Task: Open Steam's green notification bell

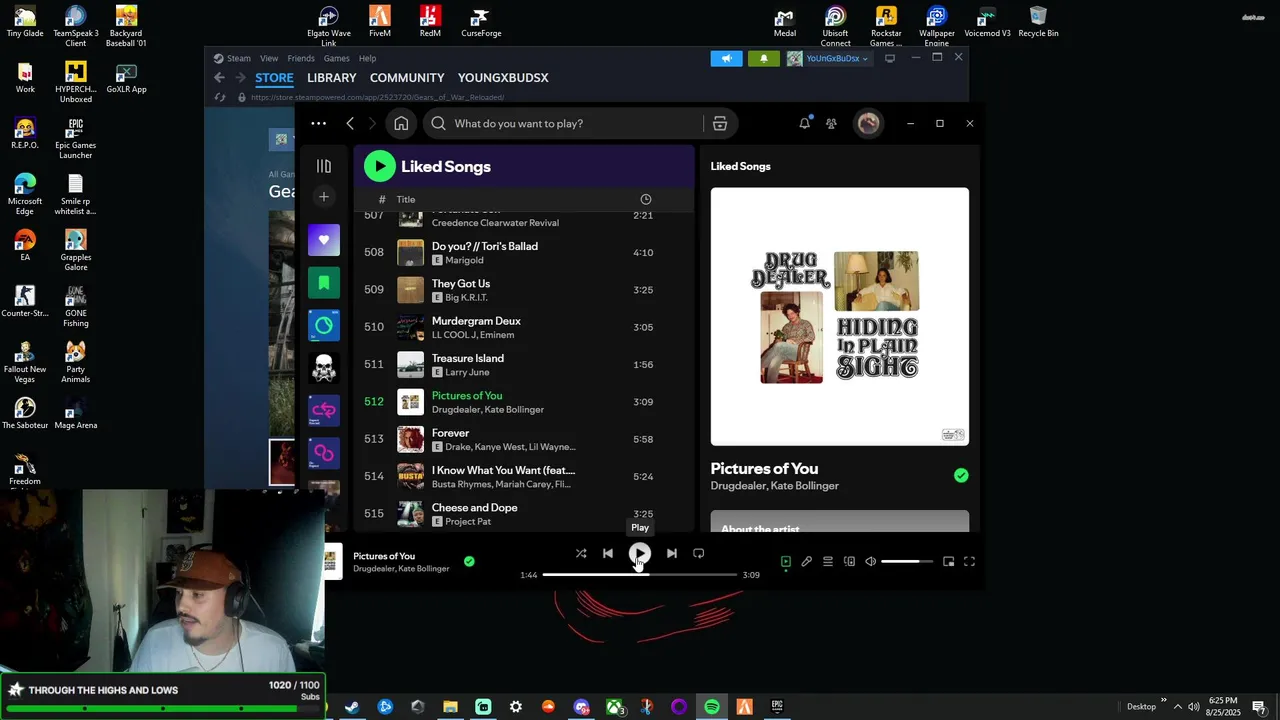Action: [x=764, y=58]
